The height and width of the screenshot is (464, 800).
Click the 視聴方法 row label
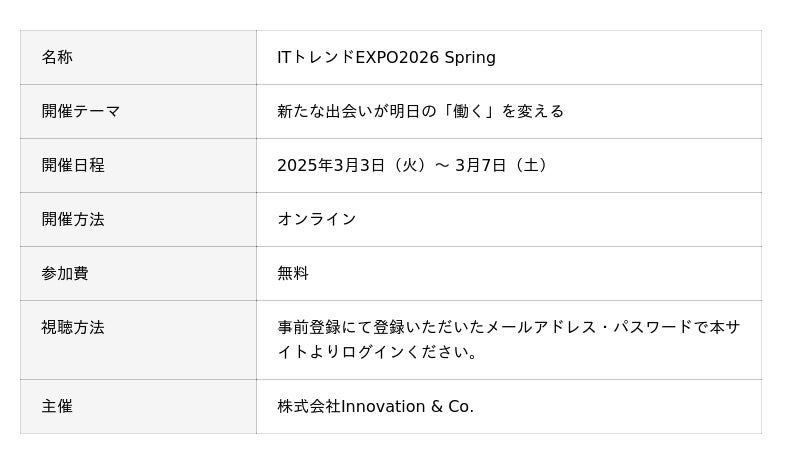pos(73,328)
